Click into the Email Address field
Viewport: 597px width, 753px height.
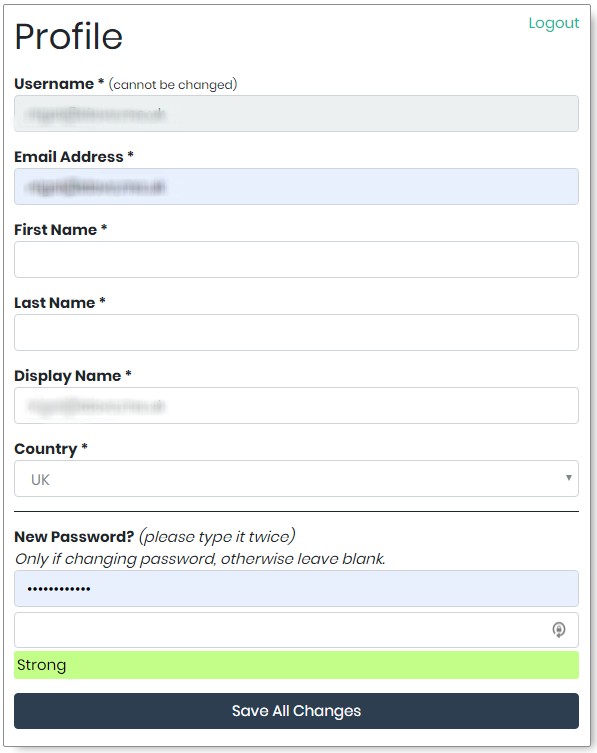[296, 187]
